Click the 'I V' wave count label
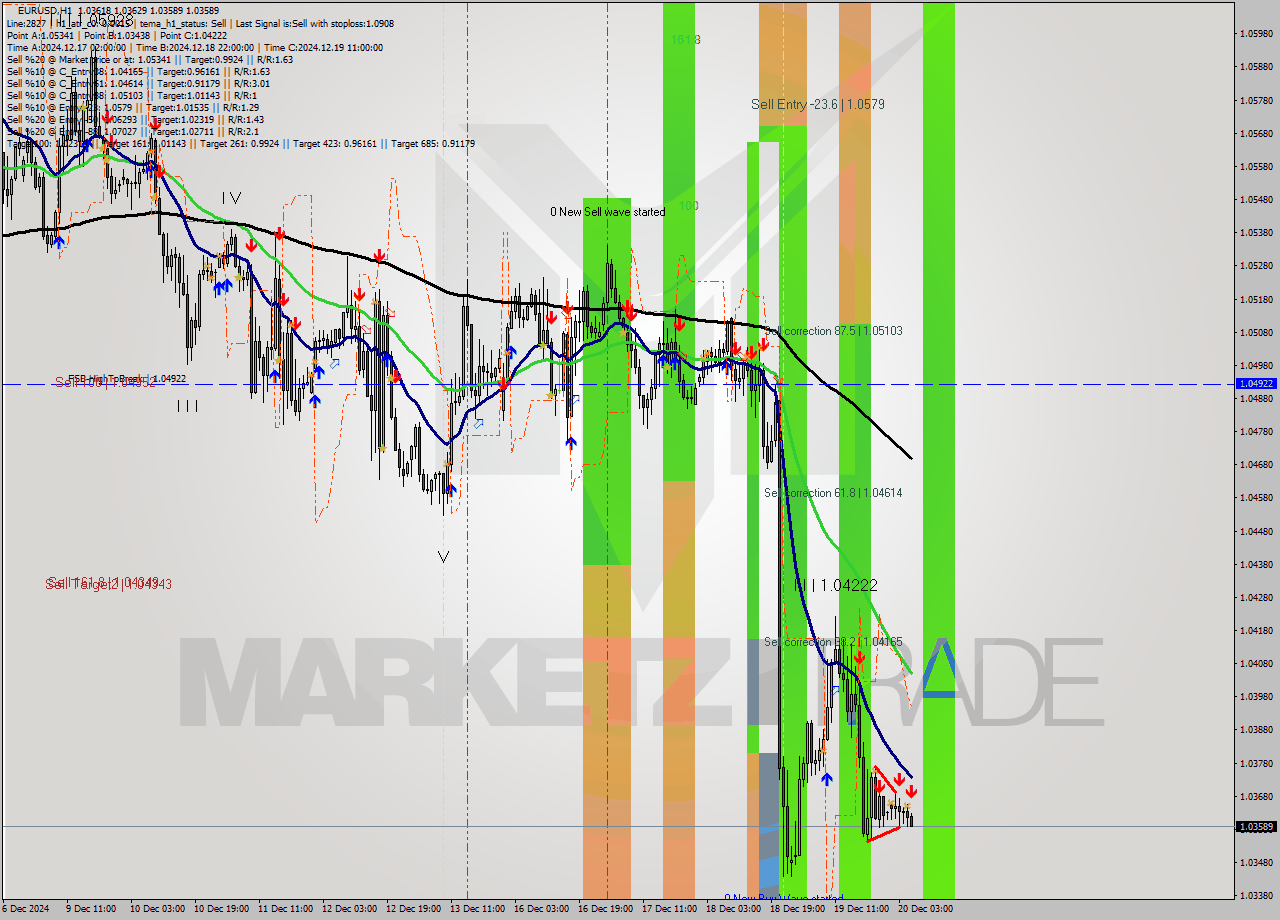The width and height of the screenshot is (1280, 920). [231, 198]
